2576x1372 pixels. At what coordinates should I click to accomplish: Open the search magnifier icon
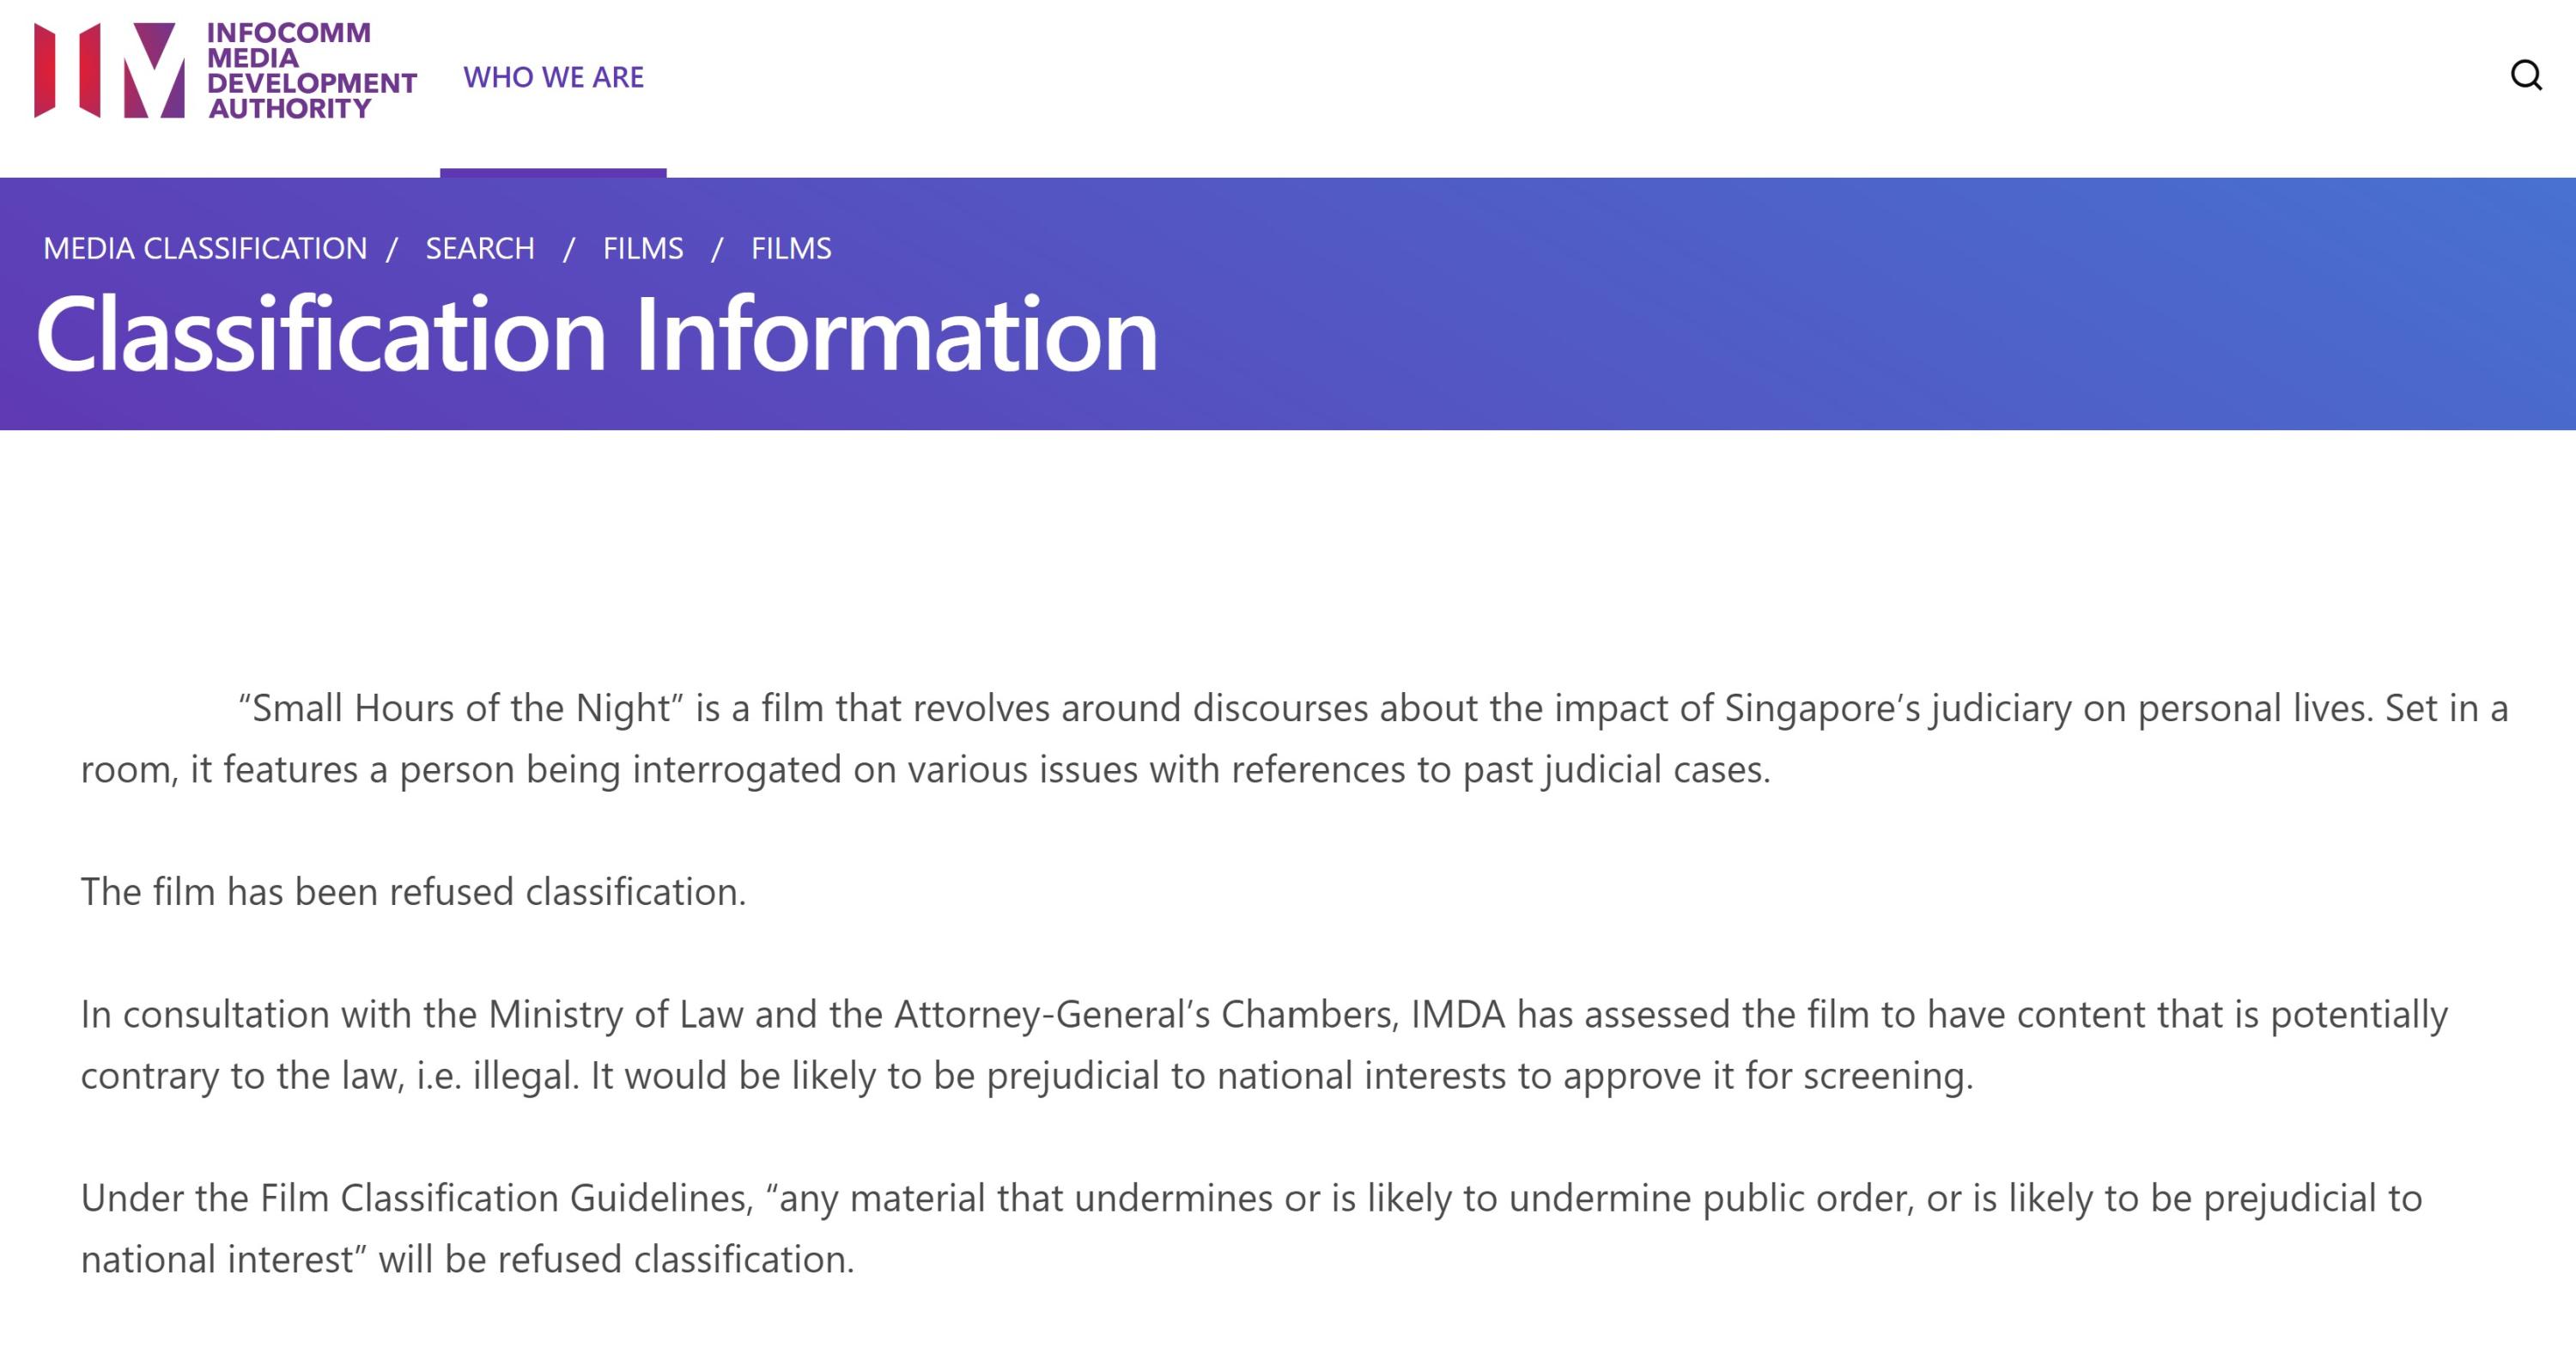[x=2526, y=75]
